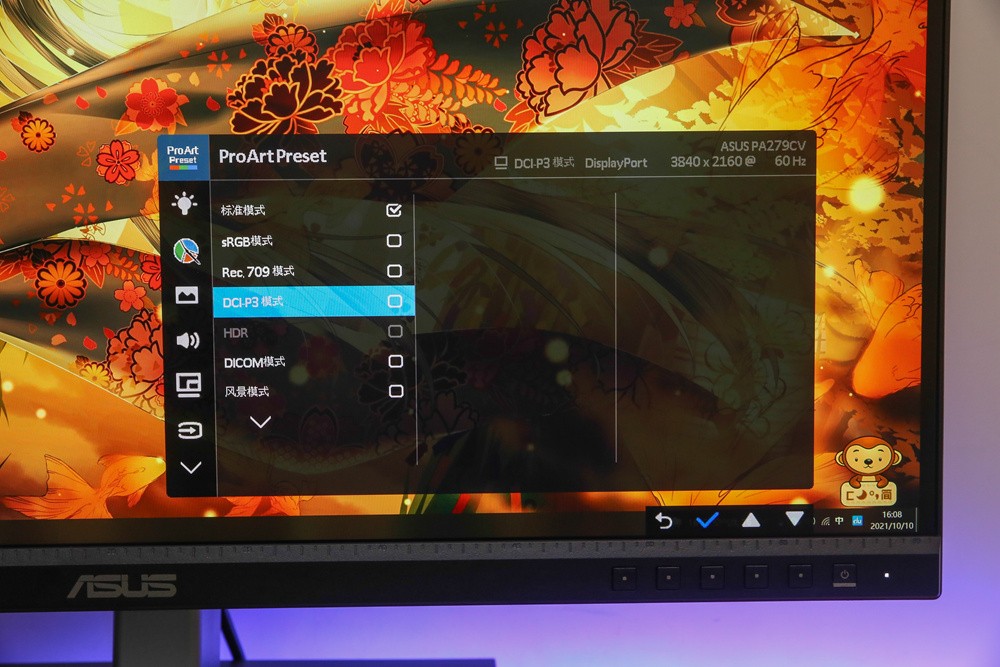The image size is (1000, 667).
Task: Click the DCI-P3 模式 header status text
Action: click(544, 163)
